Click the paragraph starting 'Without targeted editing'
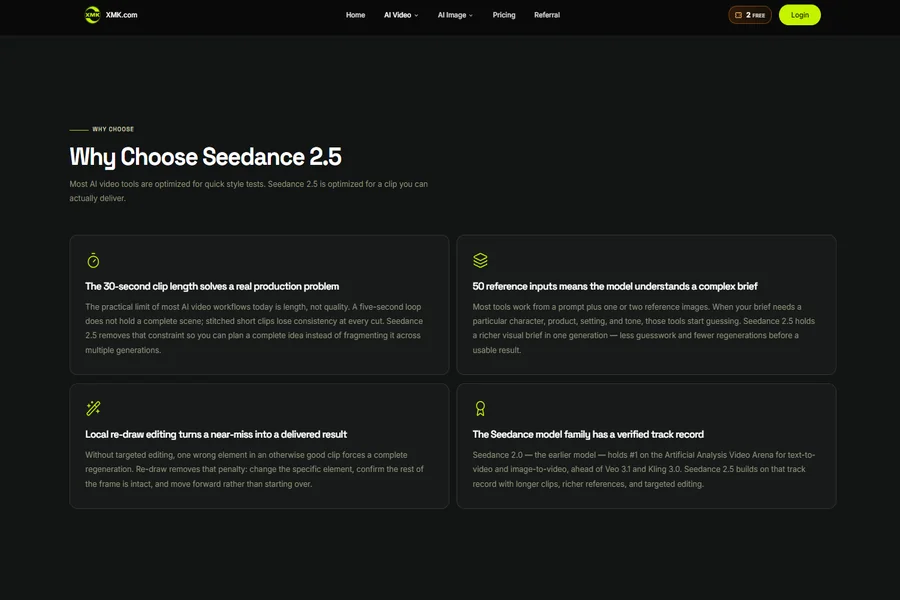Screen dimensions: 900x600 coord(254,469)
